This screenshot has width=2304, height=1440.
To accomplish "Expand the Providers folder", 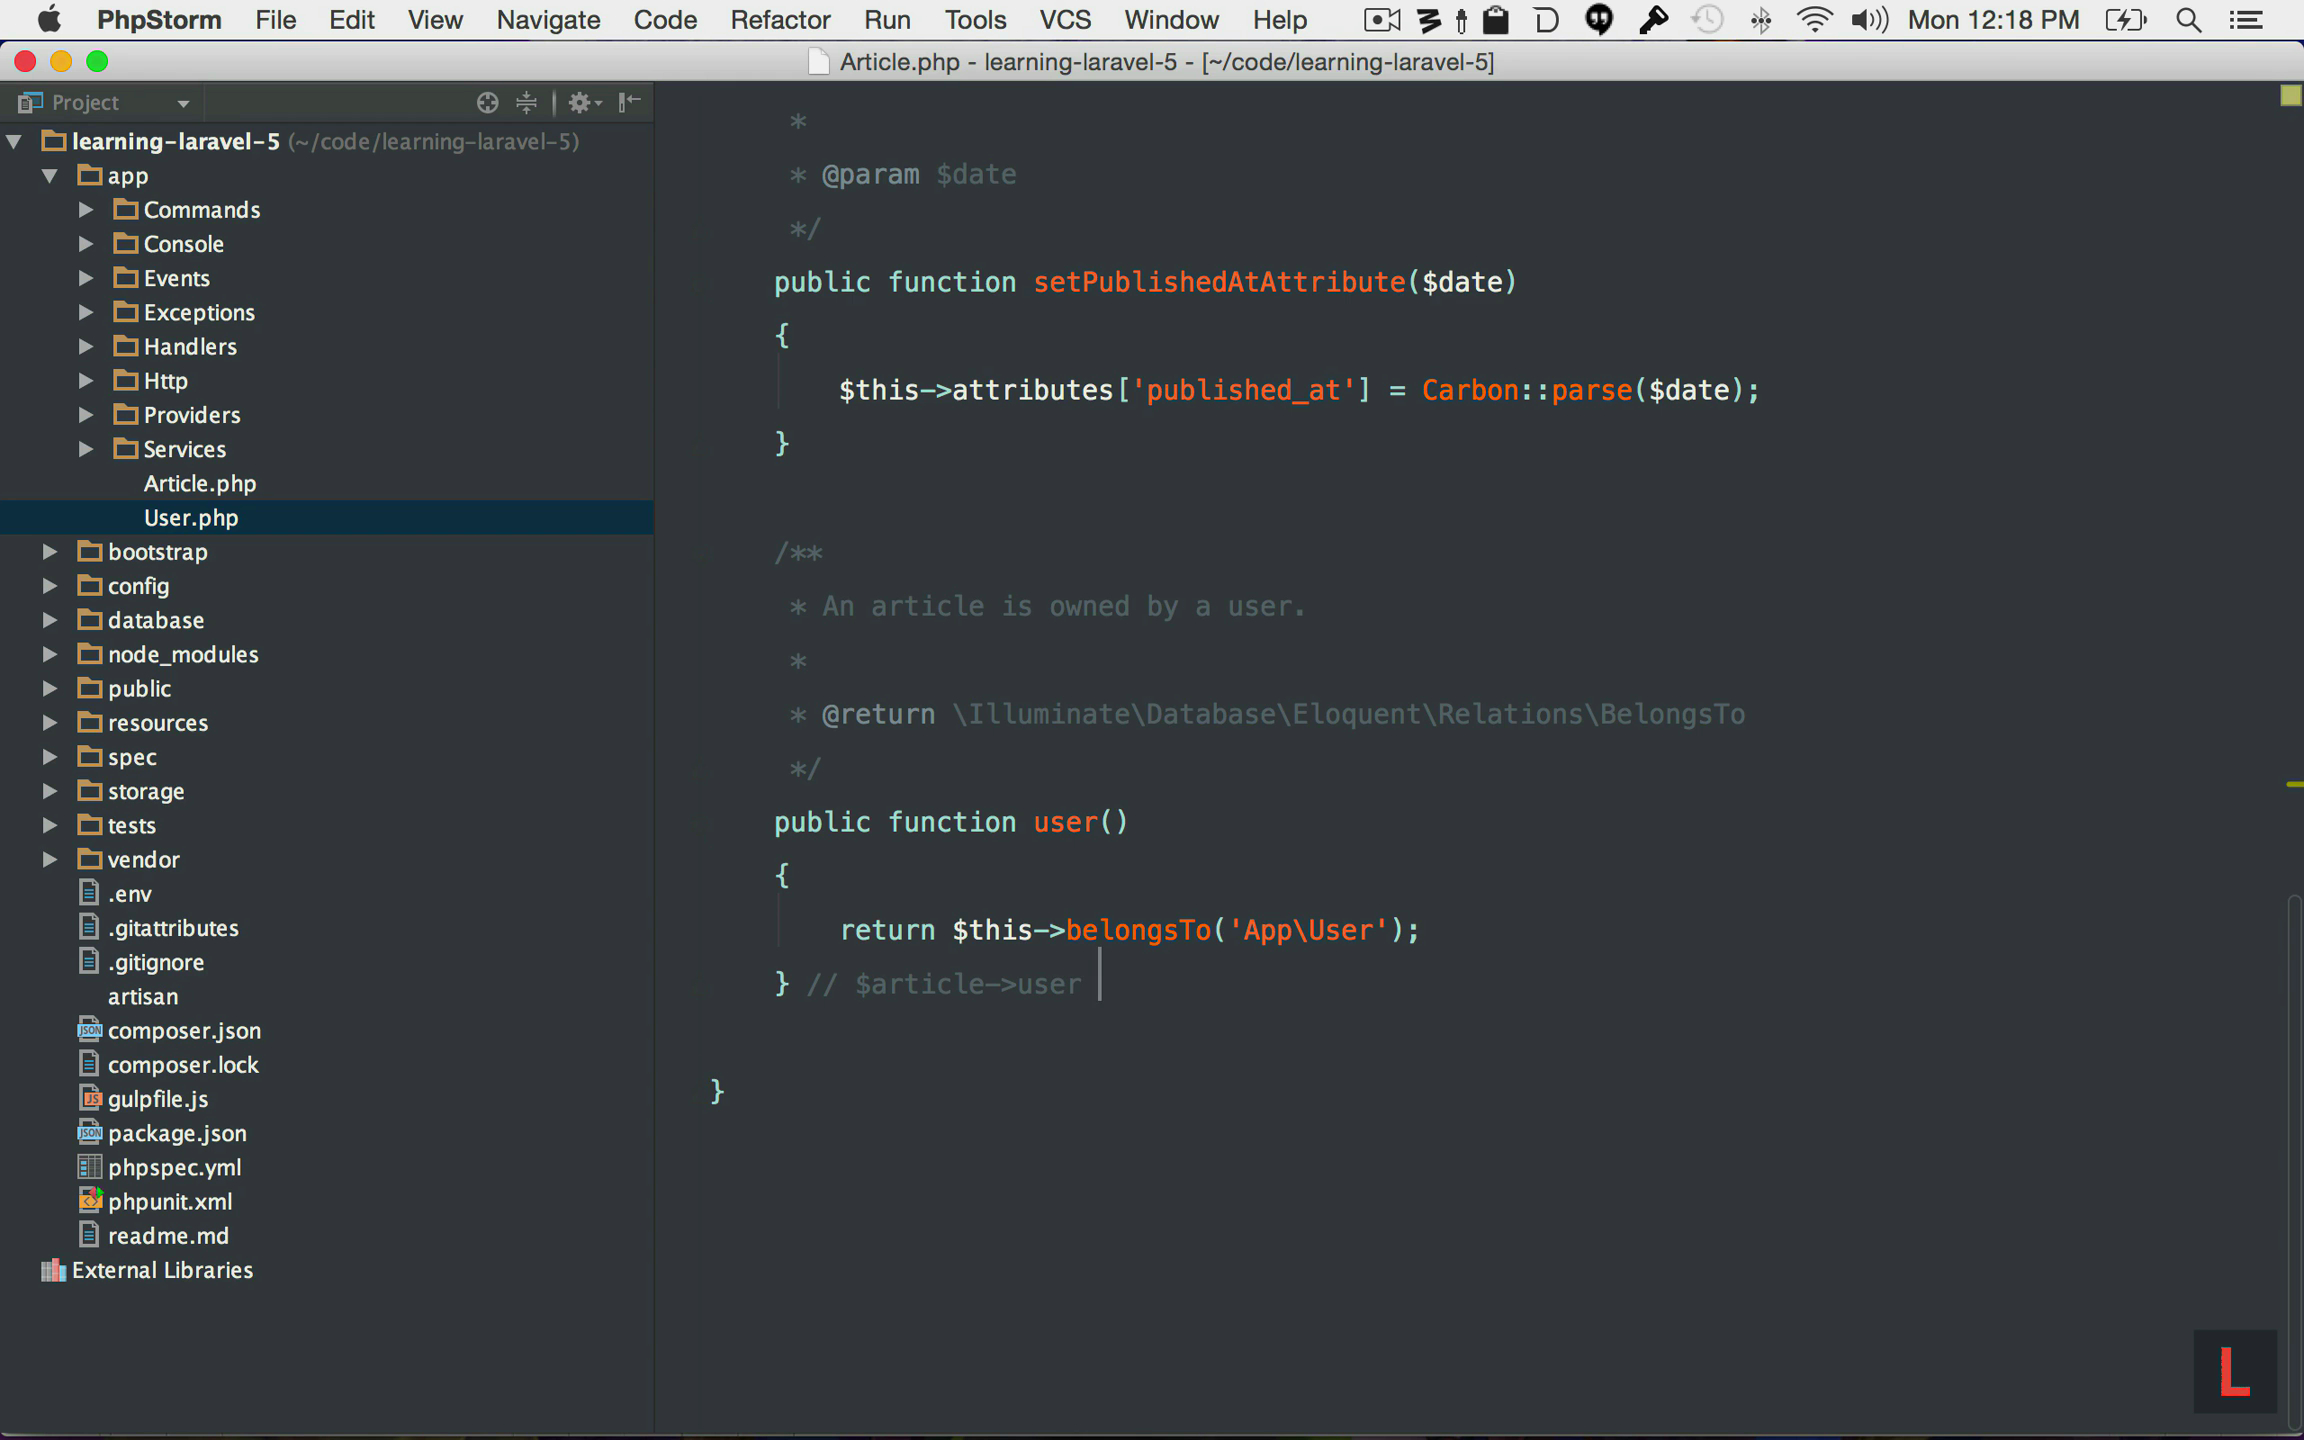I will point(86,414).
